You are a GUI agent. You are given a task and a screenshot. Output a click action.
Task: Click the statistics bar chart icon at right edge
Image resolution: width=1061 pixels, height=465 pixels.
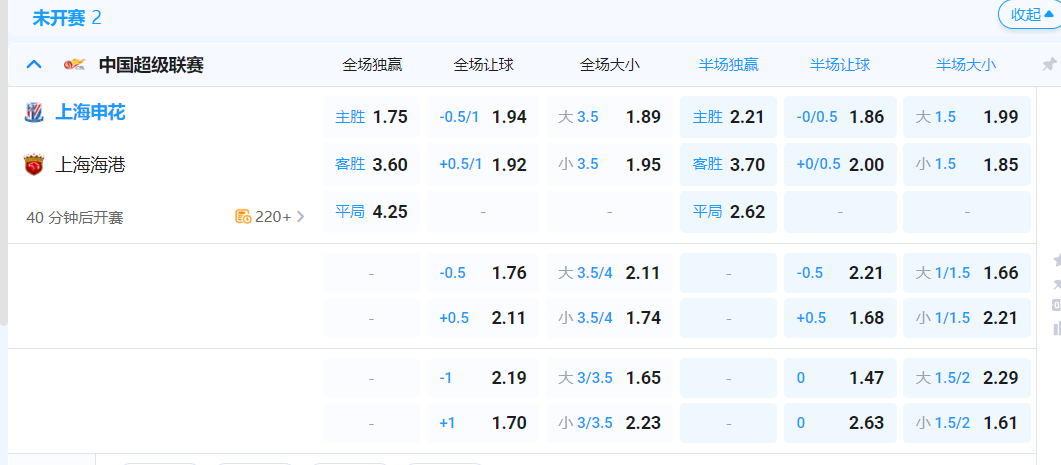1056,327
